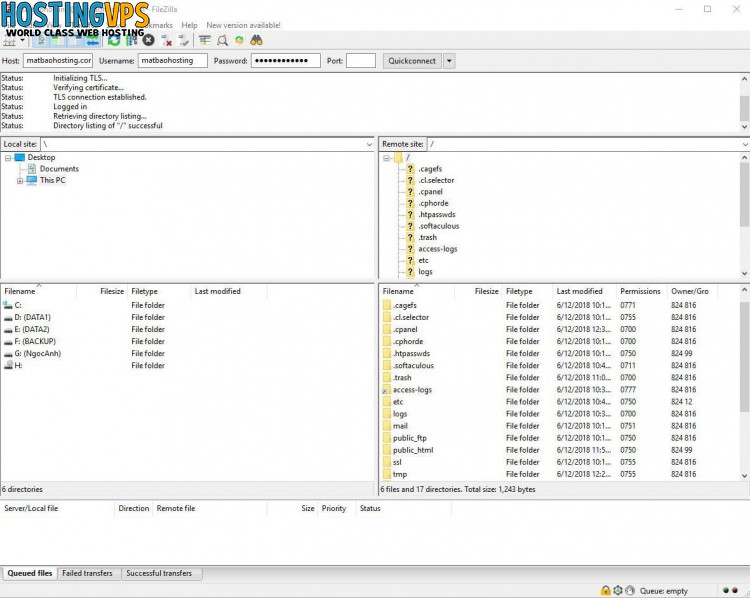Expand the Local site path dropdown

369,144
